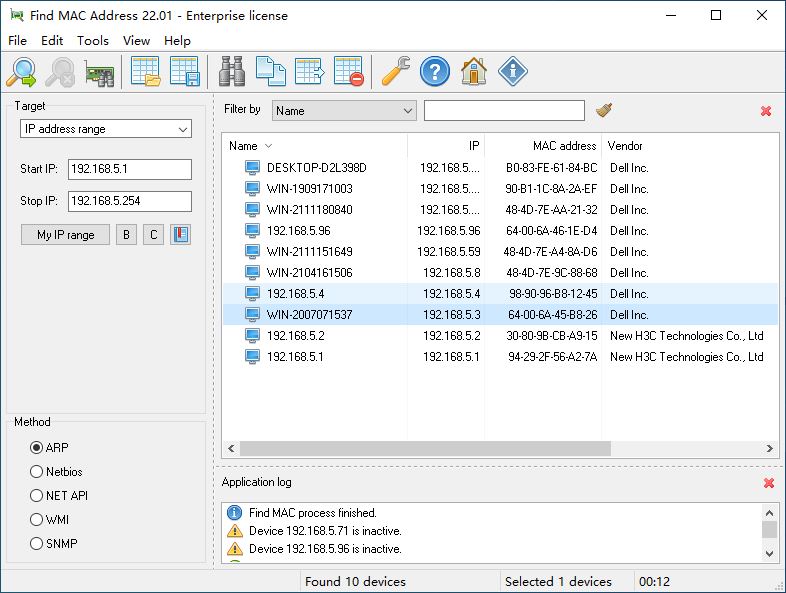
Task: Select the Netbios method radio button
Action: coord(36,472)
